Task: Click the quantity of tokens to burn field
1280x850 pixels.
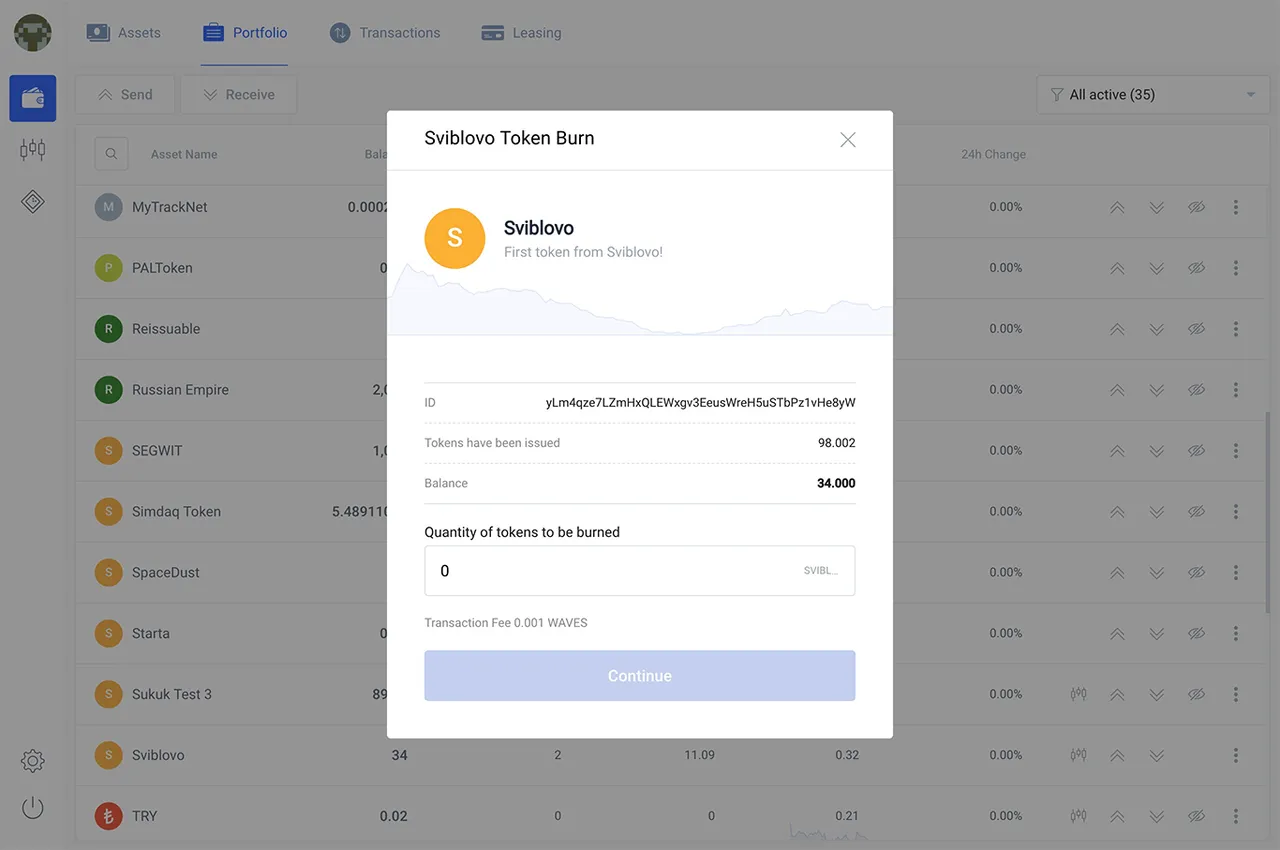Action: [640, 571]
